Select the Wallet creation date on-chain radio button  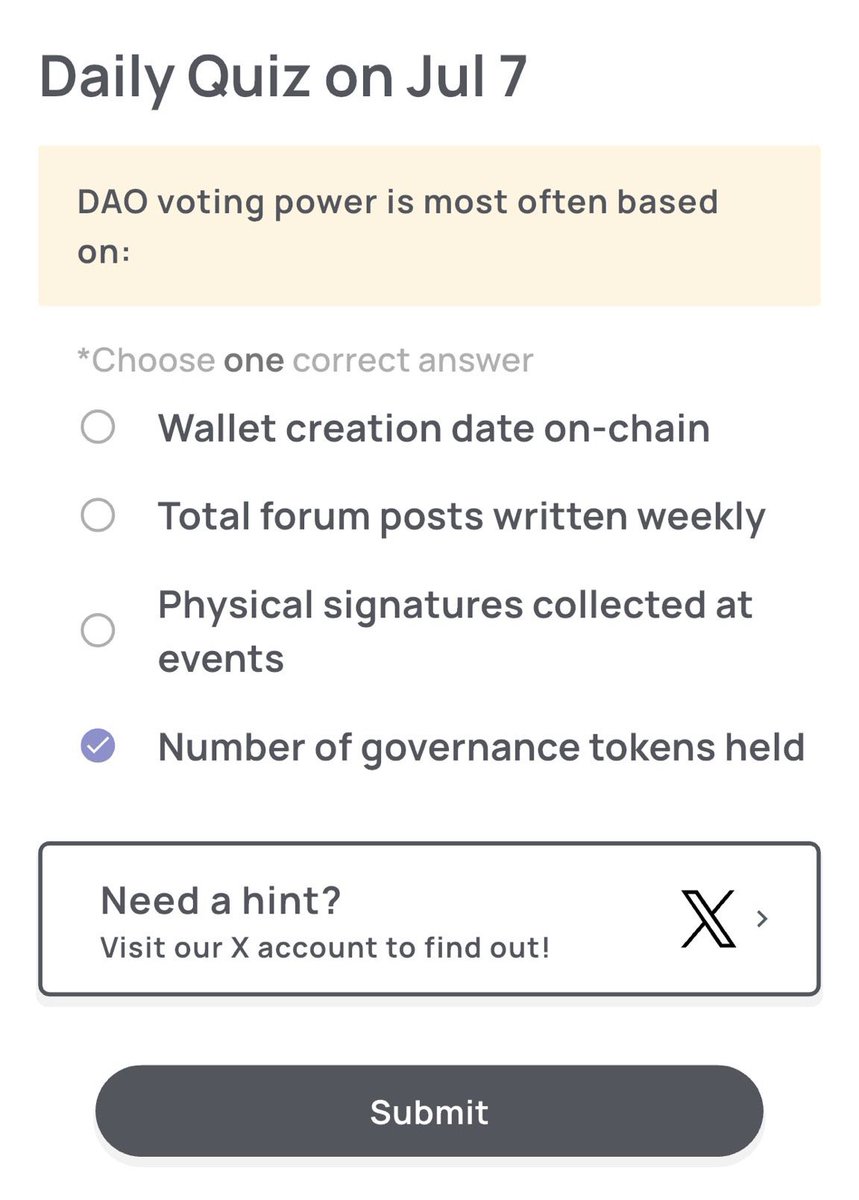[x=97, y=429]
